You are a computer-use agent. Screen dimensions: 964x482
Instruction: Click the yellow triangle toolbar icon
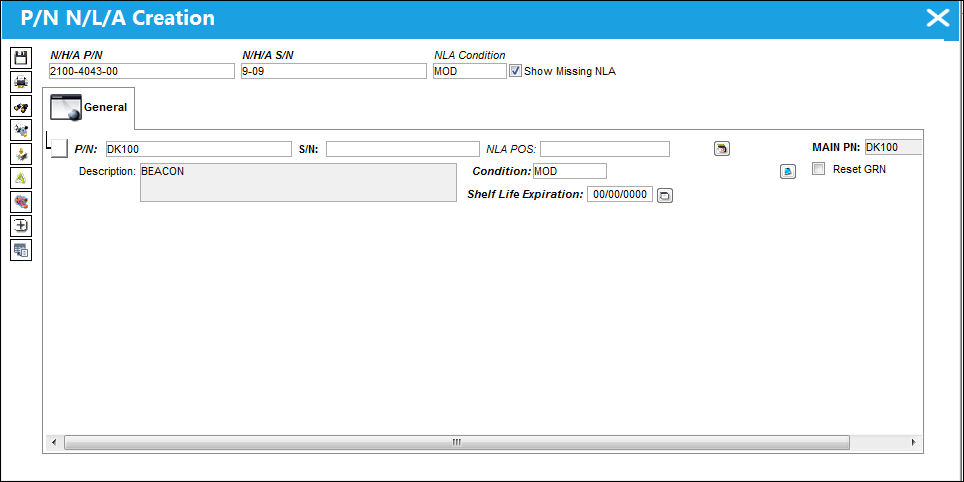click(x=21, y=178)
